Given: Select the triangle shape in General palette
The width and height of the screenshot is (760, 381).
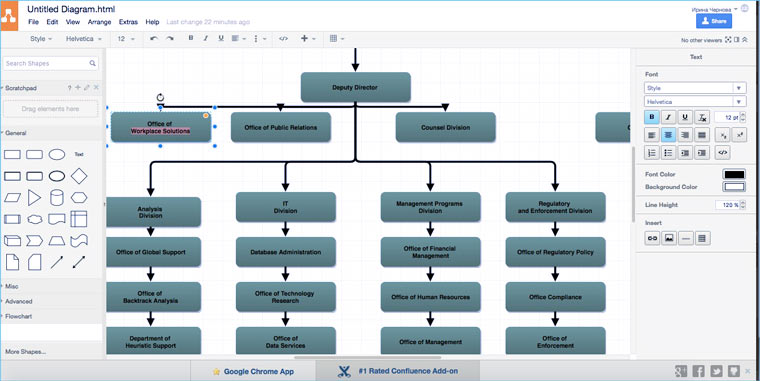Looking at the screenshot, I should point(34,197).
